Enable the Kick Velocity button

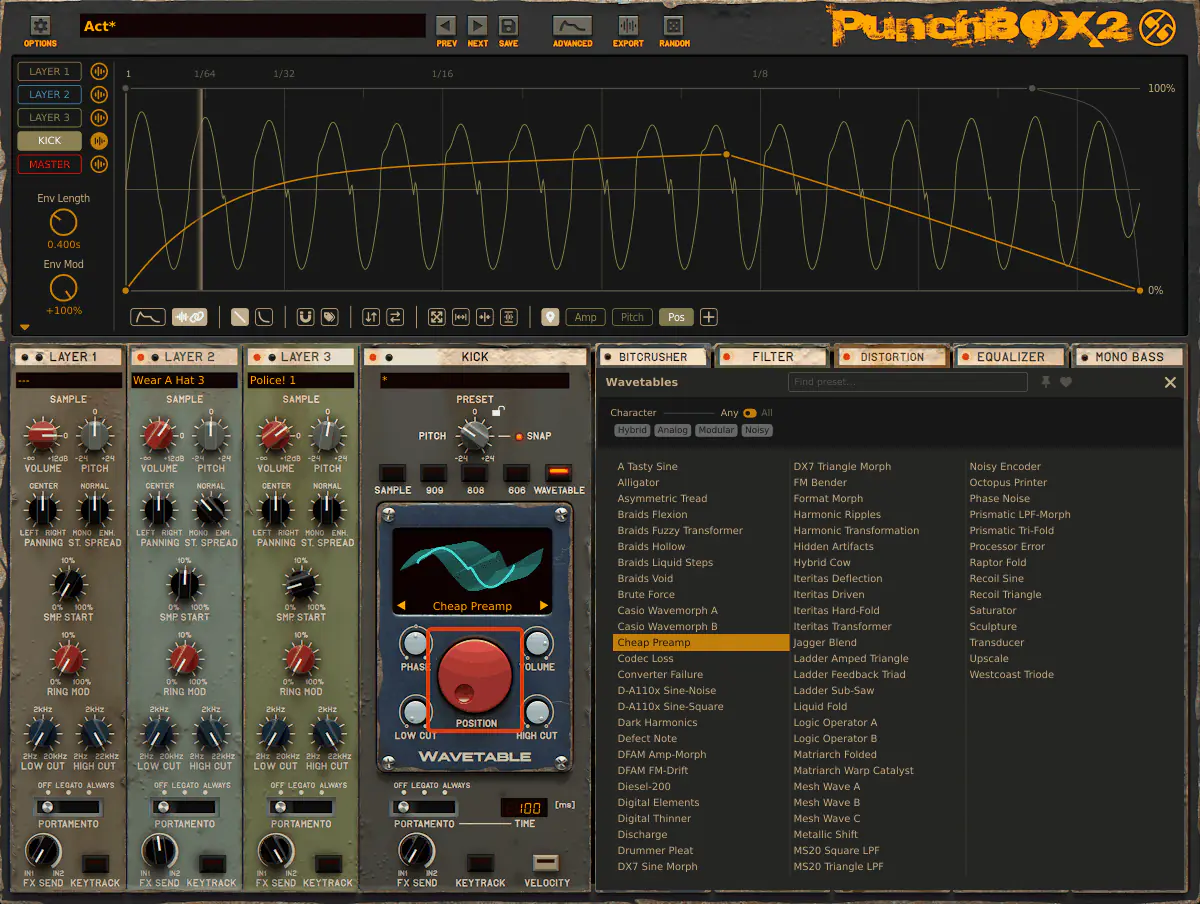(547, 862)
